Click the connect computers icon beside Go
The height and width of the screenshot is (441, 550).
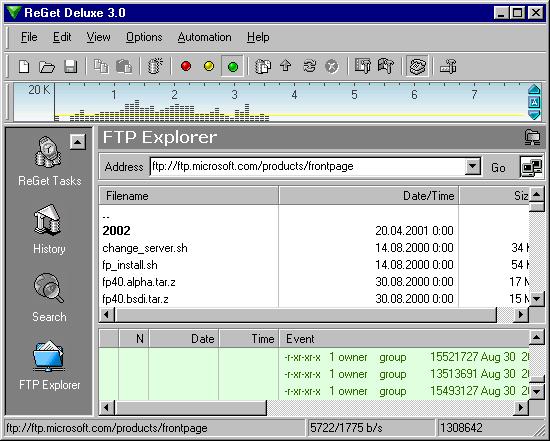[x=531, y=167]
